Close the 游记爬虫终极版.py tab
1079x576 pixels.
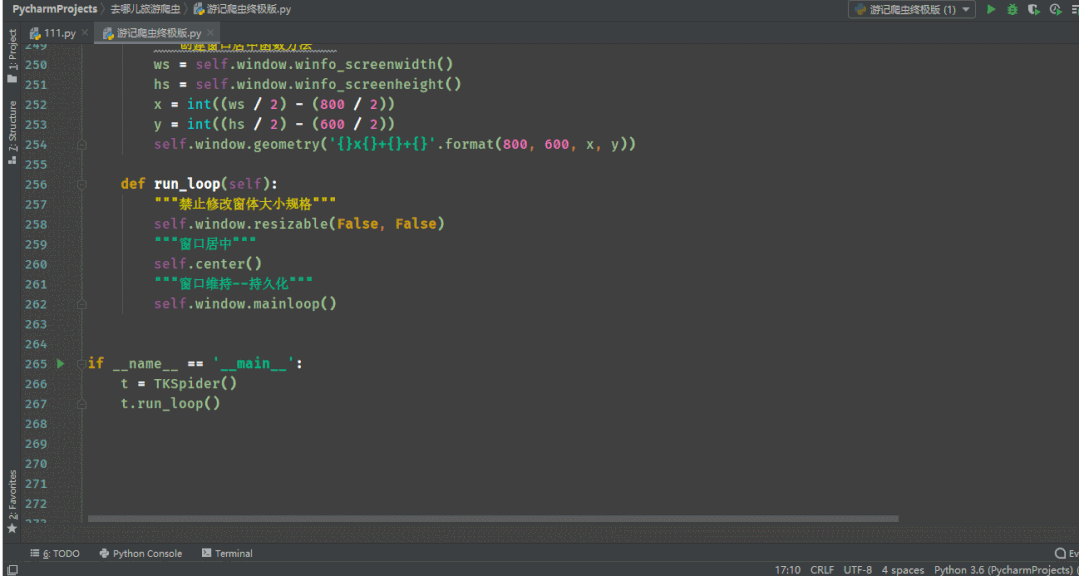pyautogui.click(x=211, y=33)
